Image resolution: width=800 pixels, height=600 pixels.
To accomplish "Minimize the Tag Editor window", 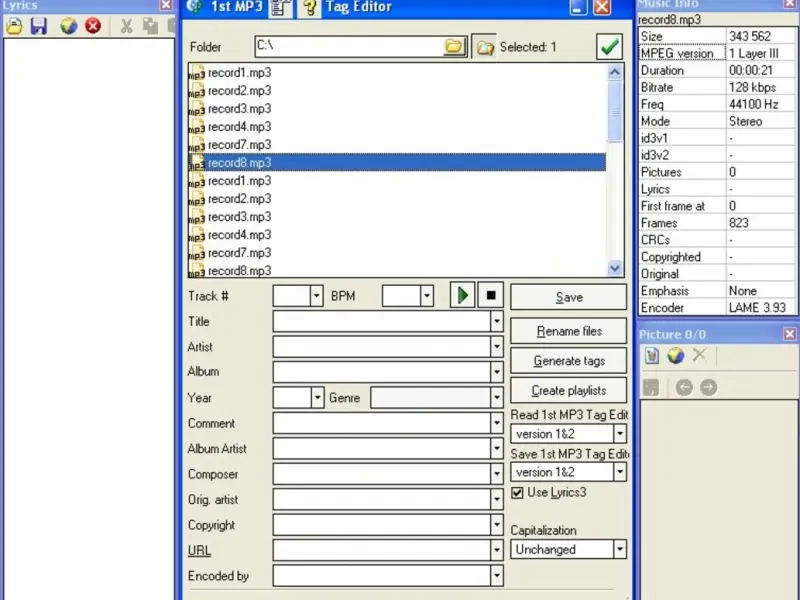I will (x=578, y=7).
